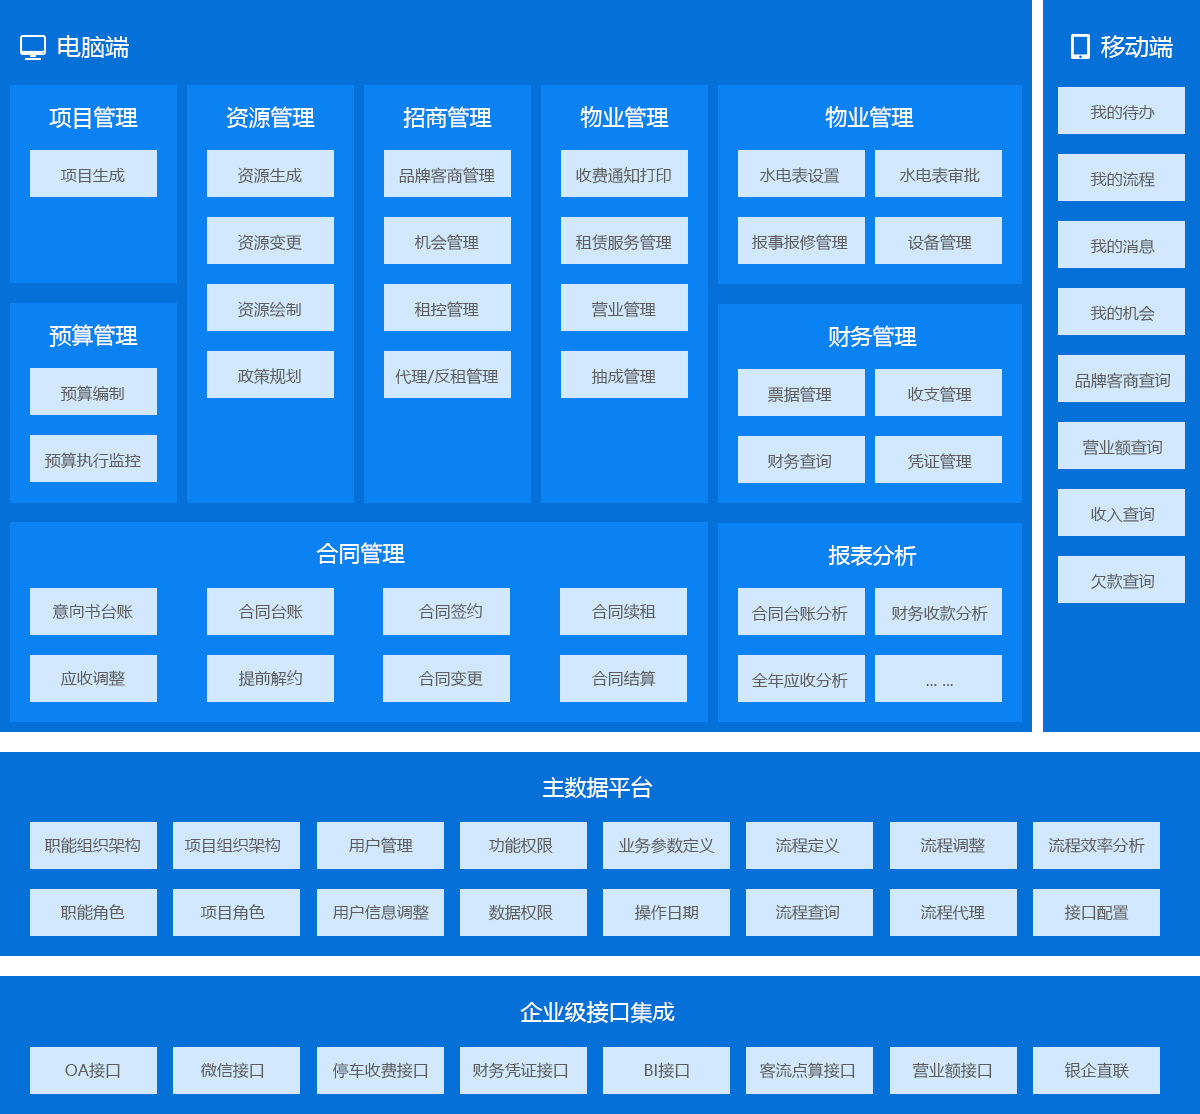Open 凭证管理 under finance management
1200x1114 pixels.
(x=938, y=460)
